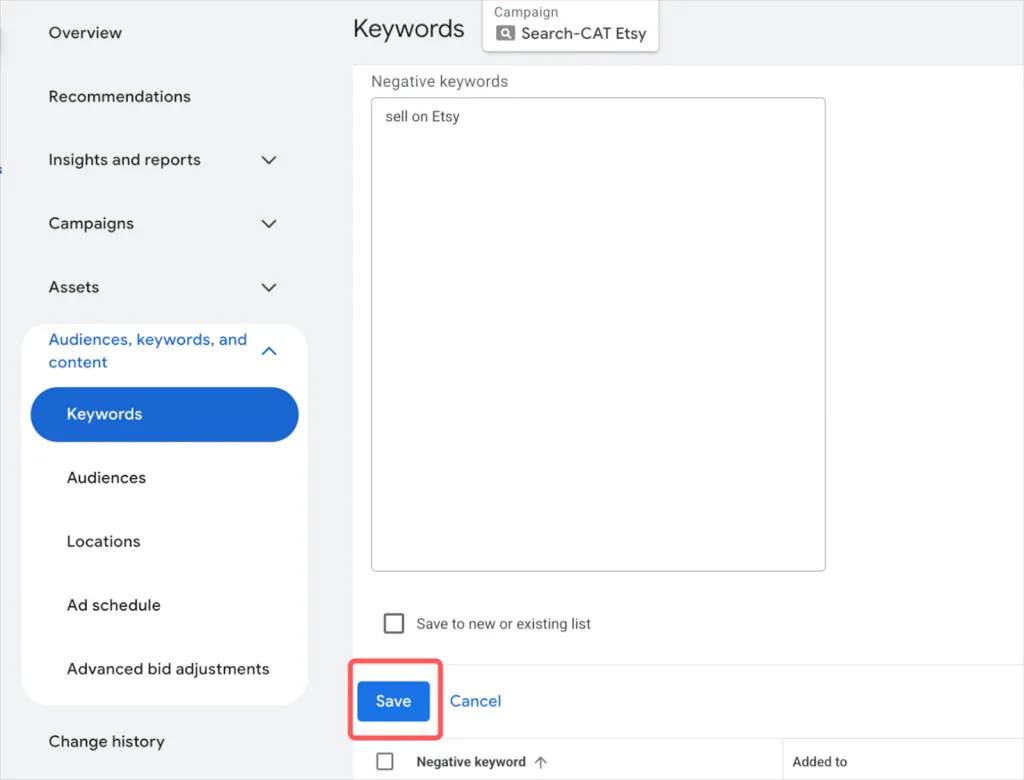Save the negative keywords

393,701
